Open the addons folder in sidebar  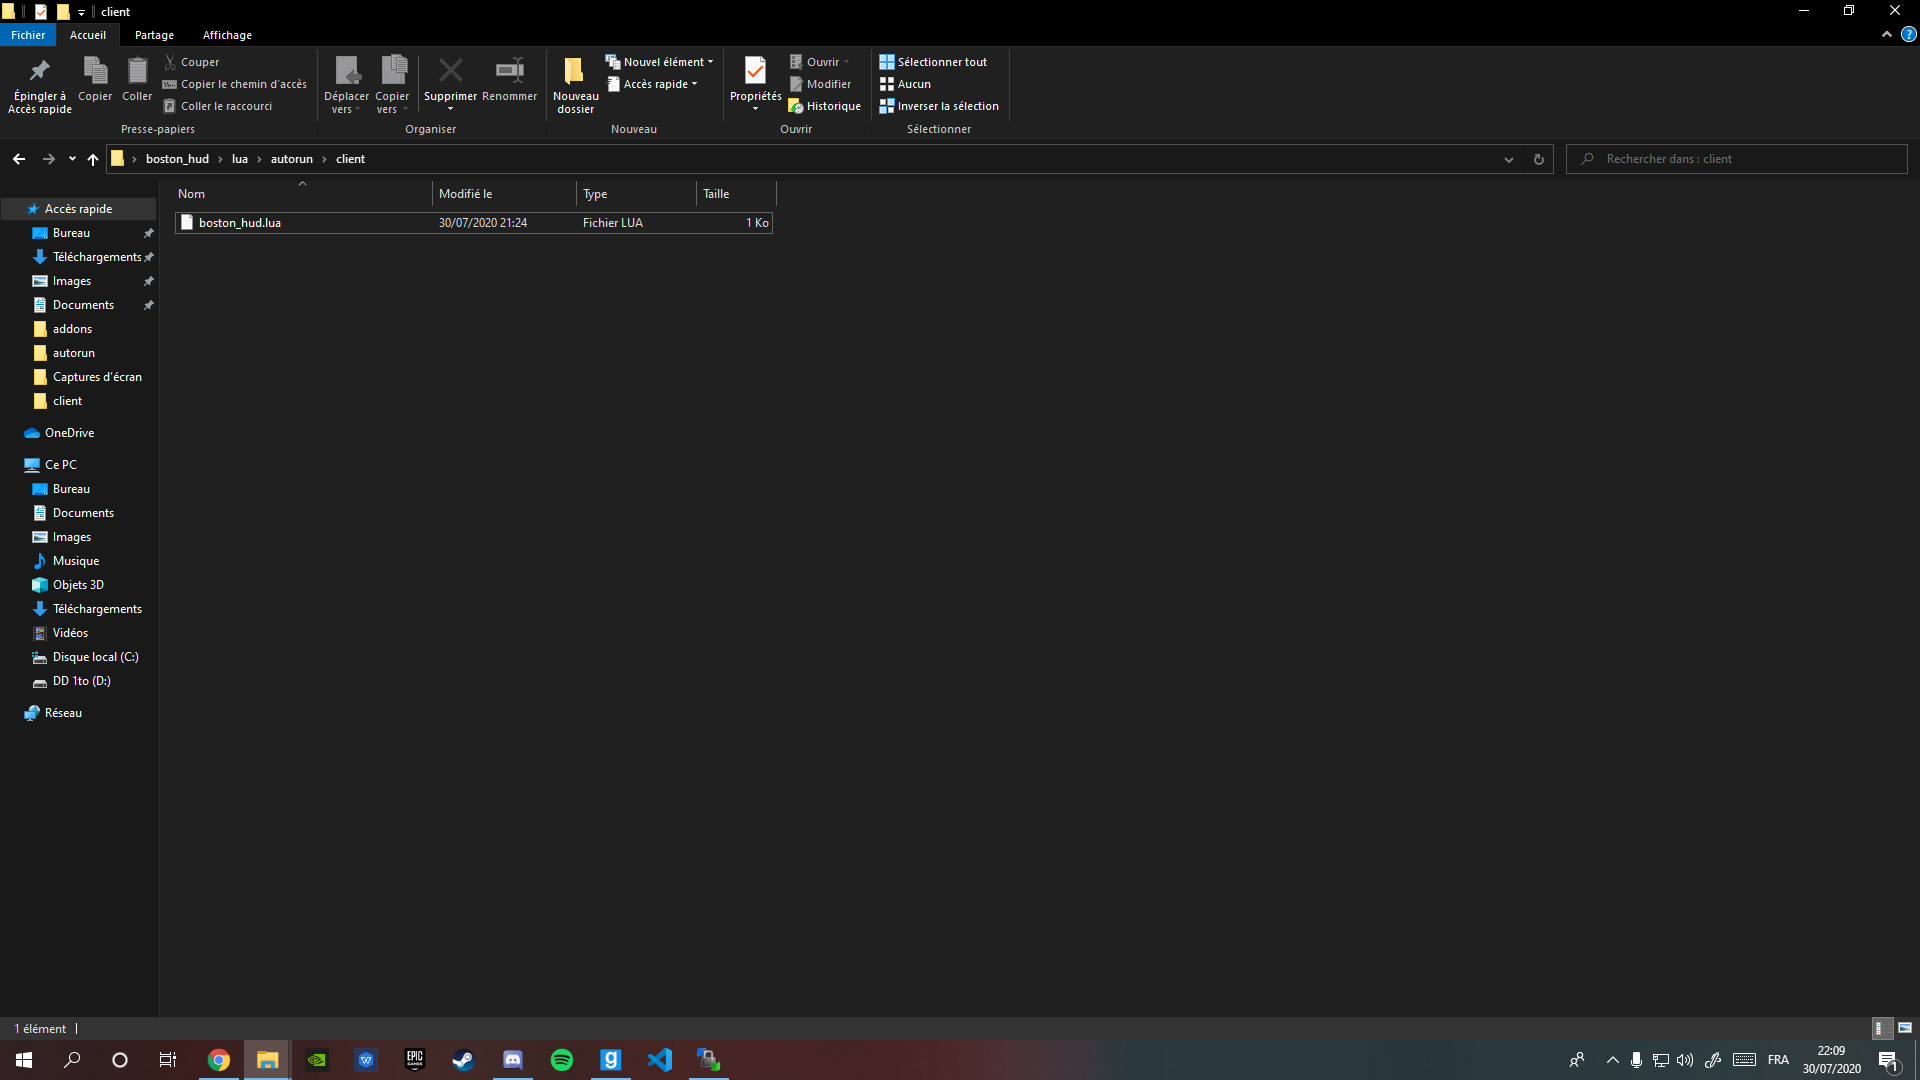(x=72, y=329)
